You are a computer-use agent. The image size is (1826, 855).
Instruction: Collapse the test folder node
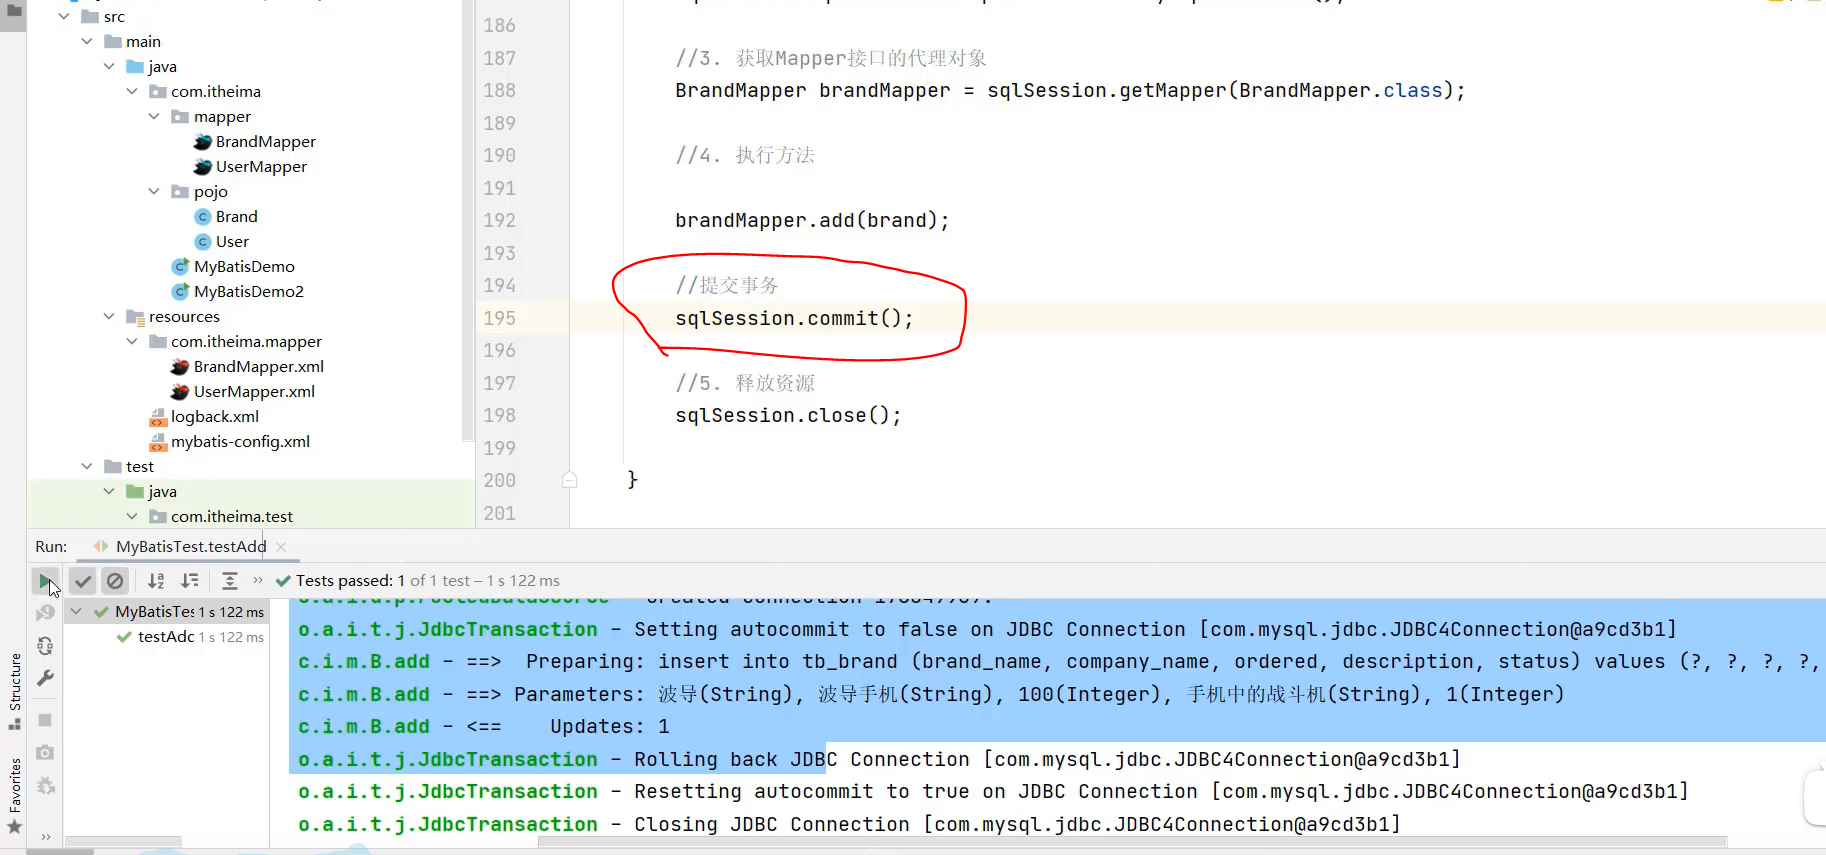click(x=87, y=466)
